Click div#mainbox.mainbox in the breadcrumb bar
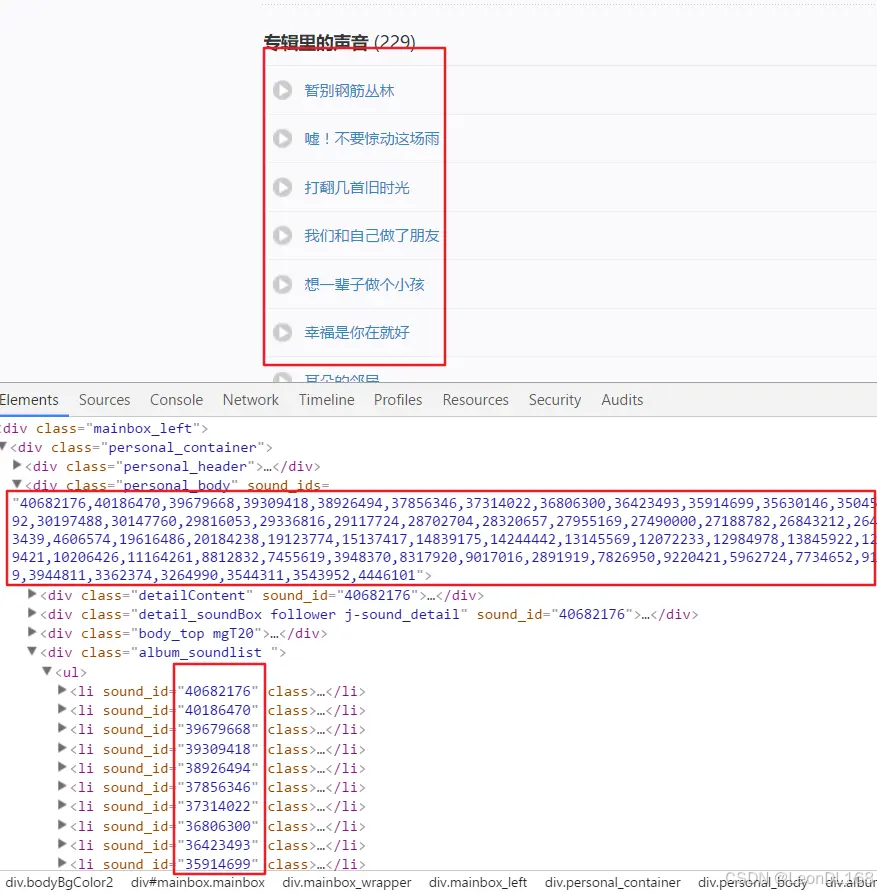Screen dimensions: 877x893 (198, 882)
